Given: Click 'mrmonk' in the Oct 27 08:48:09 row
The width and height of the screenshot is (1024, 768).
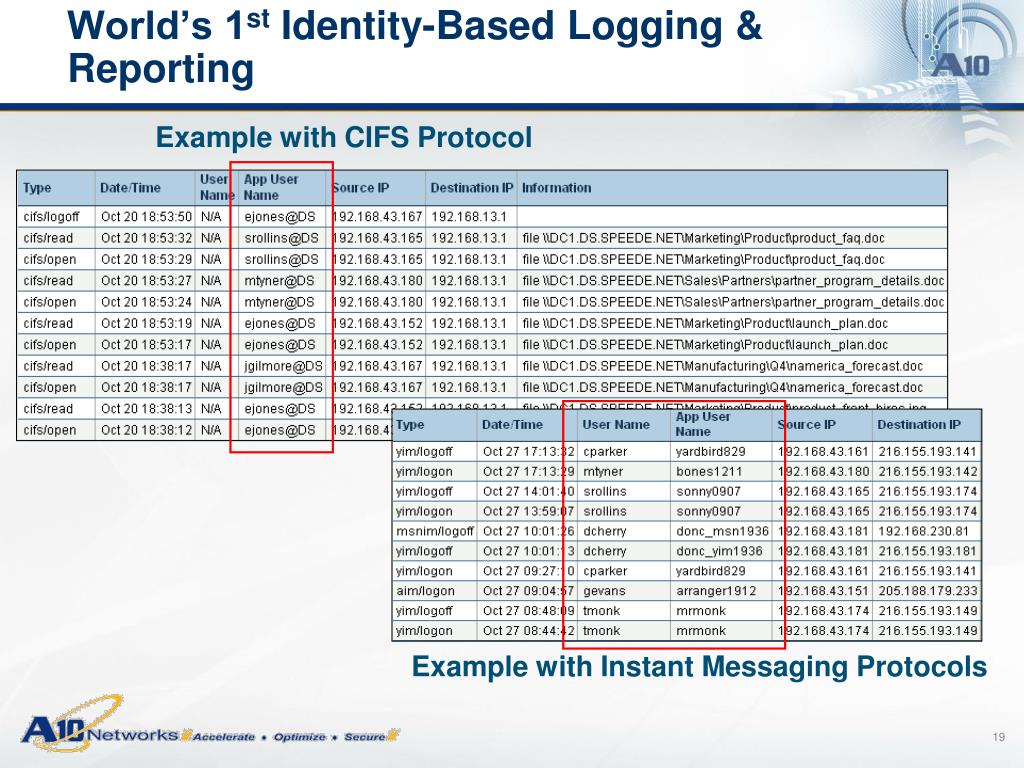Looking at the screenshot, I should (701, 611).
